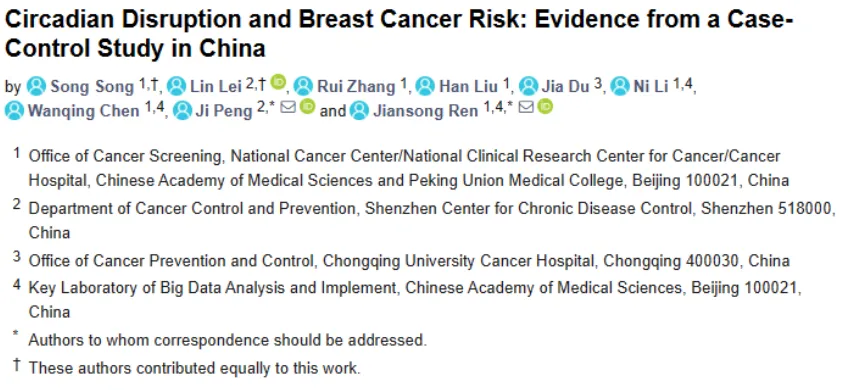
Task: Open author name Wanqing Chen
Action: pos(83,111)
